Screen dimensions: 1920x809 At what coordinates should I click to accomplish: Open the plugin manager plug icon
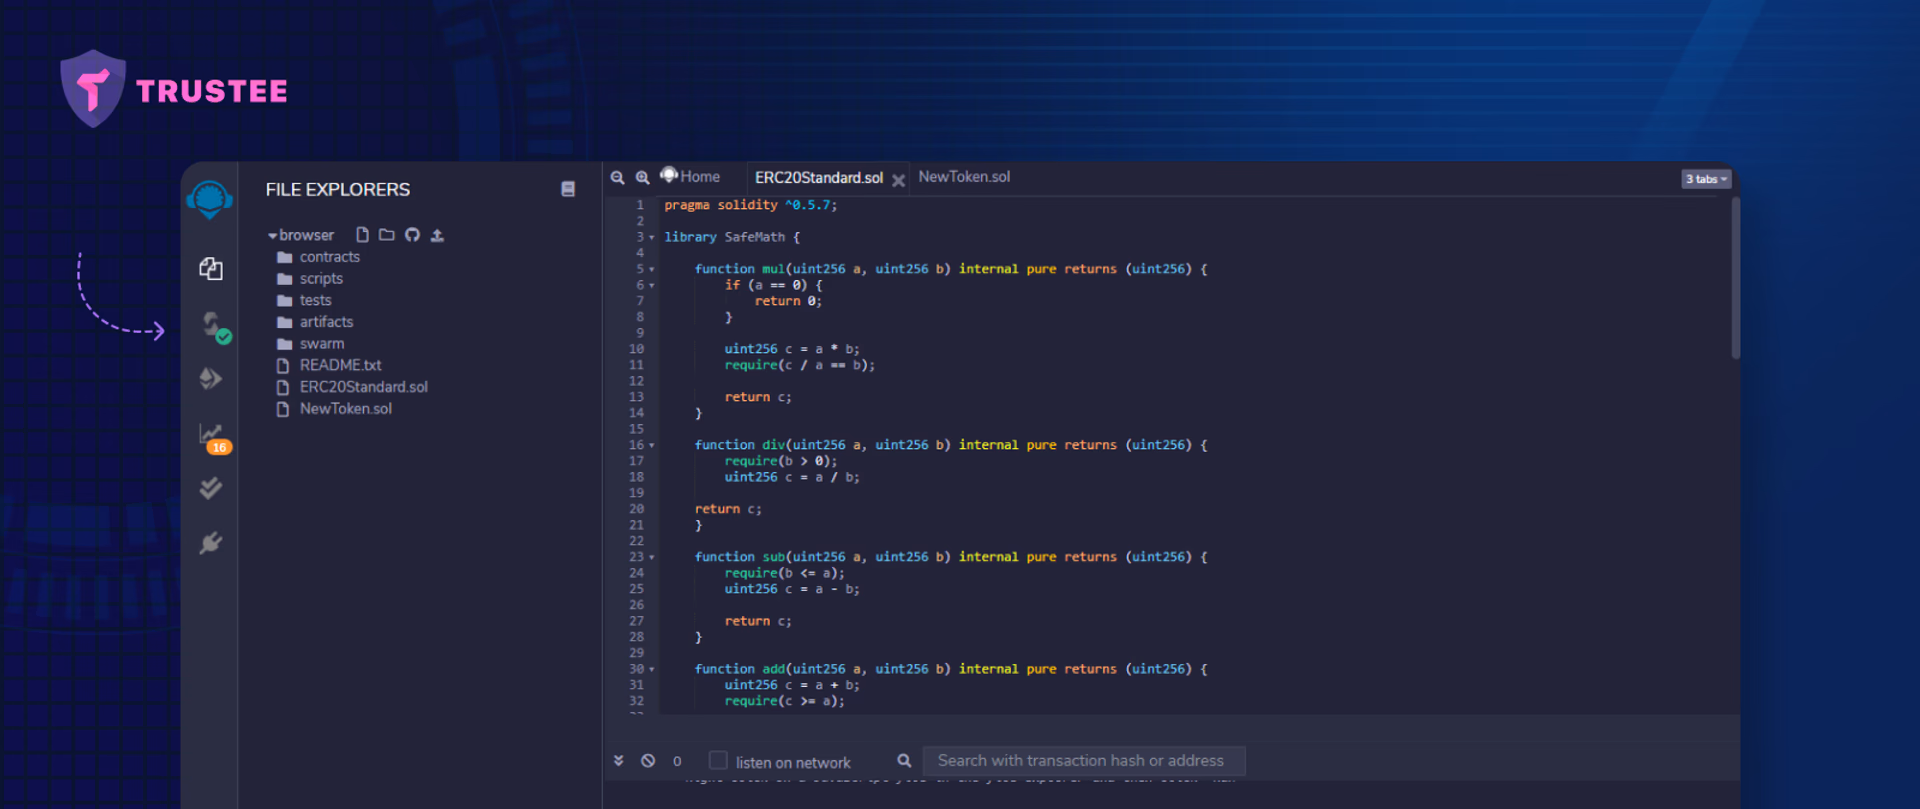coord(210,543)
